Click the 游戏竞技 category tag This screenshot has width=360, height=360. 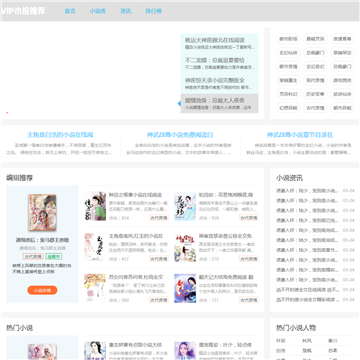click(x=342, y=80)
